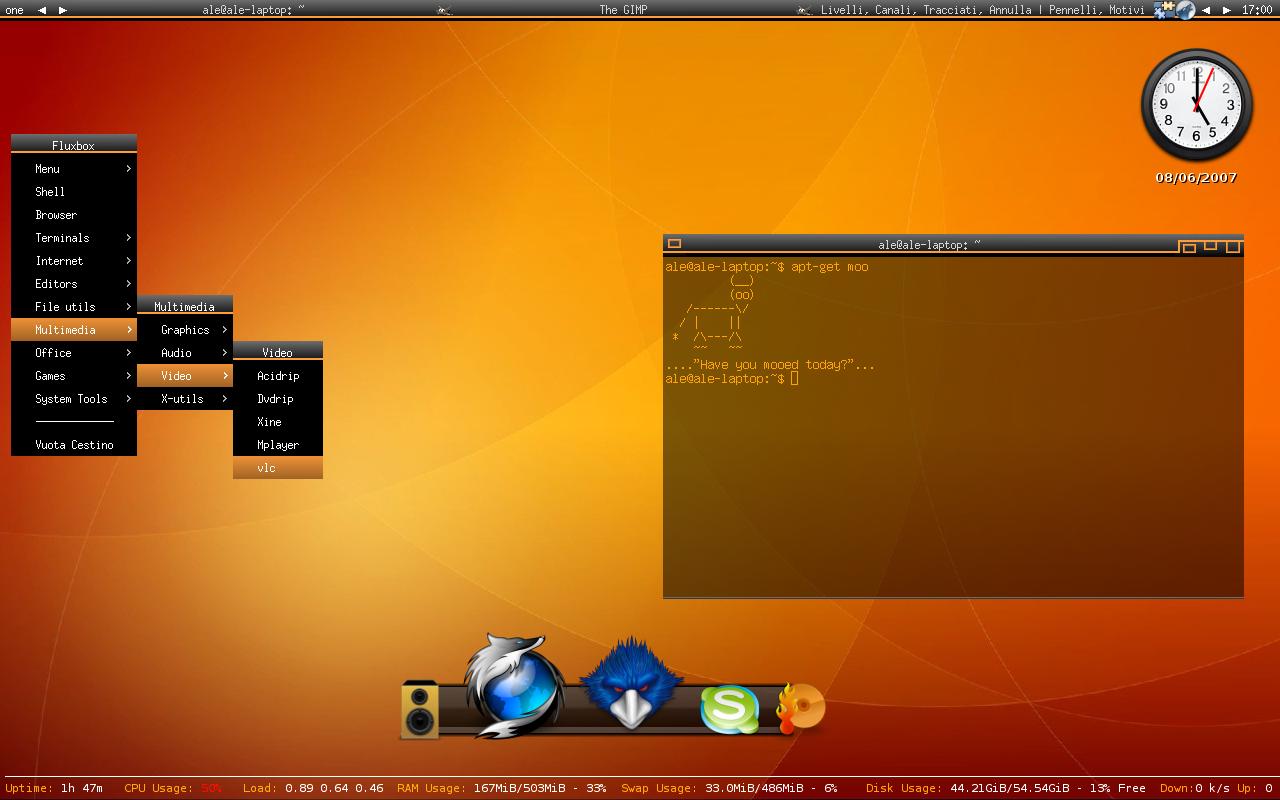Click the 'CPU Usage' status entry
Image resolution: width=1280 pixels, height=800 pixels.
point(173,788)
